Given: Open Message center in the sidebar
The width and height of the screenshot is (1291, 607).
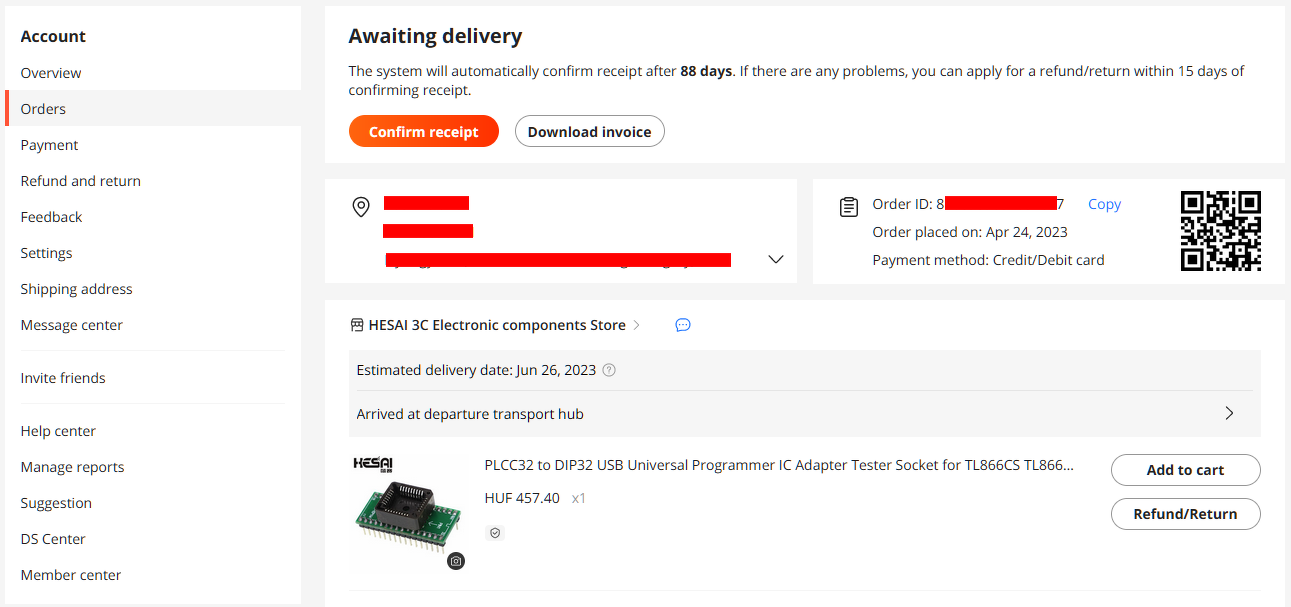Looking at the screenshot, I should 72,325.
